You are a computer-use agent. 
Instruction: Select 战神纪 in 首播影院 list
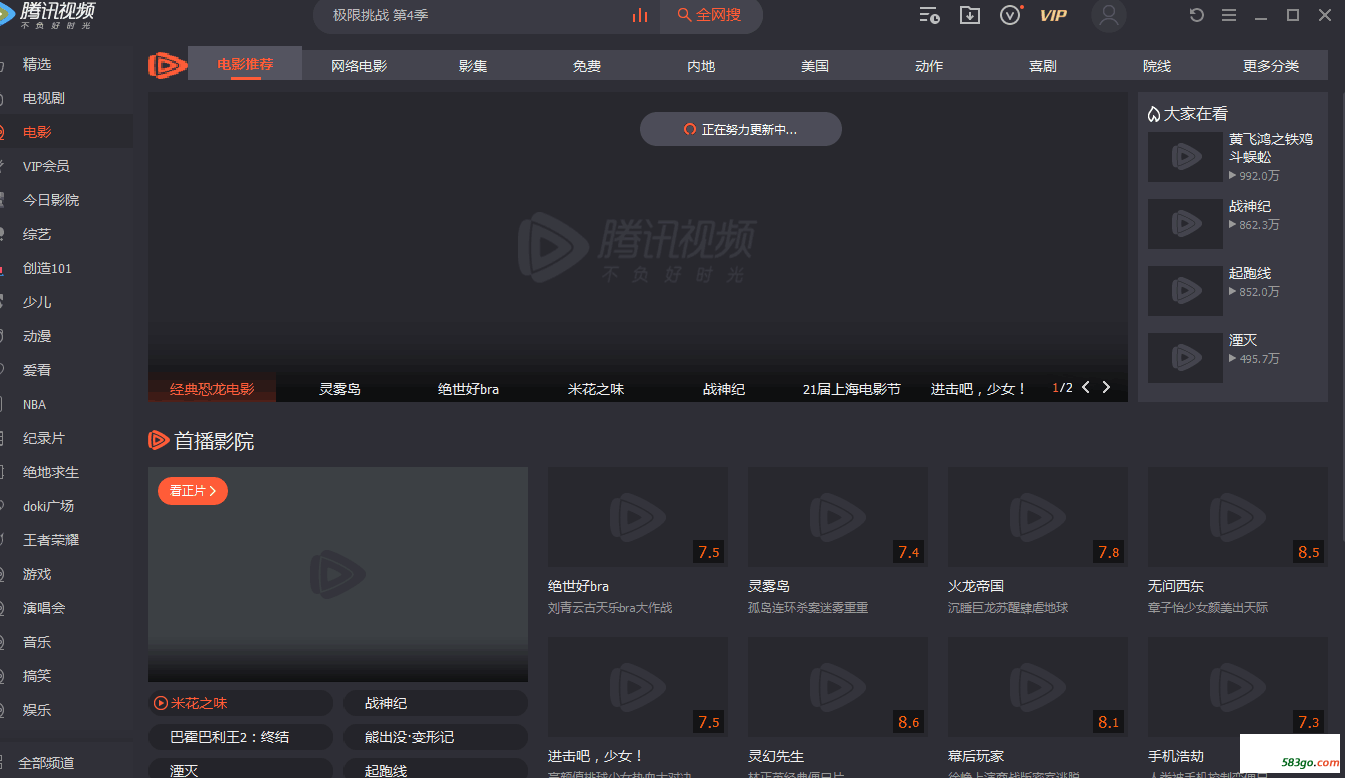click(435, 703)
